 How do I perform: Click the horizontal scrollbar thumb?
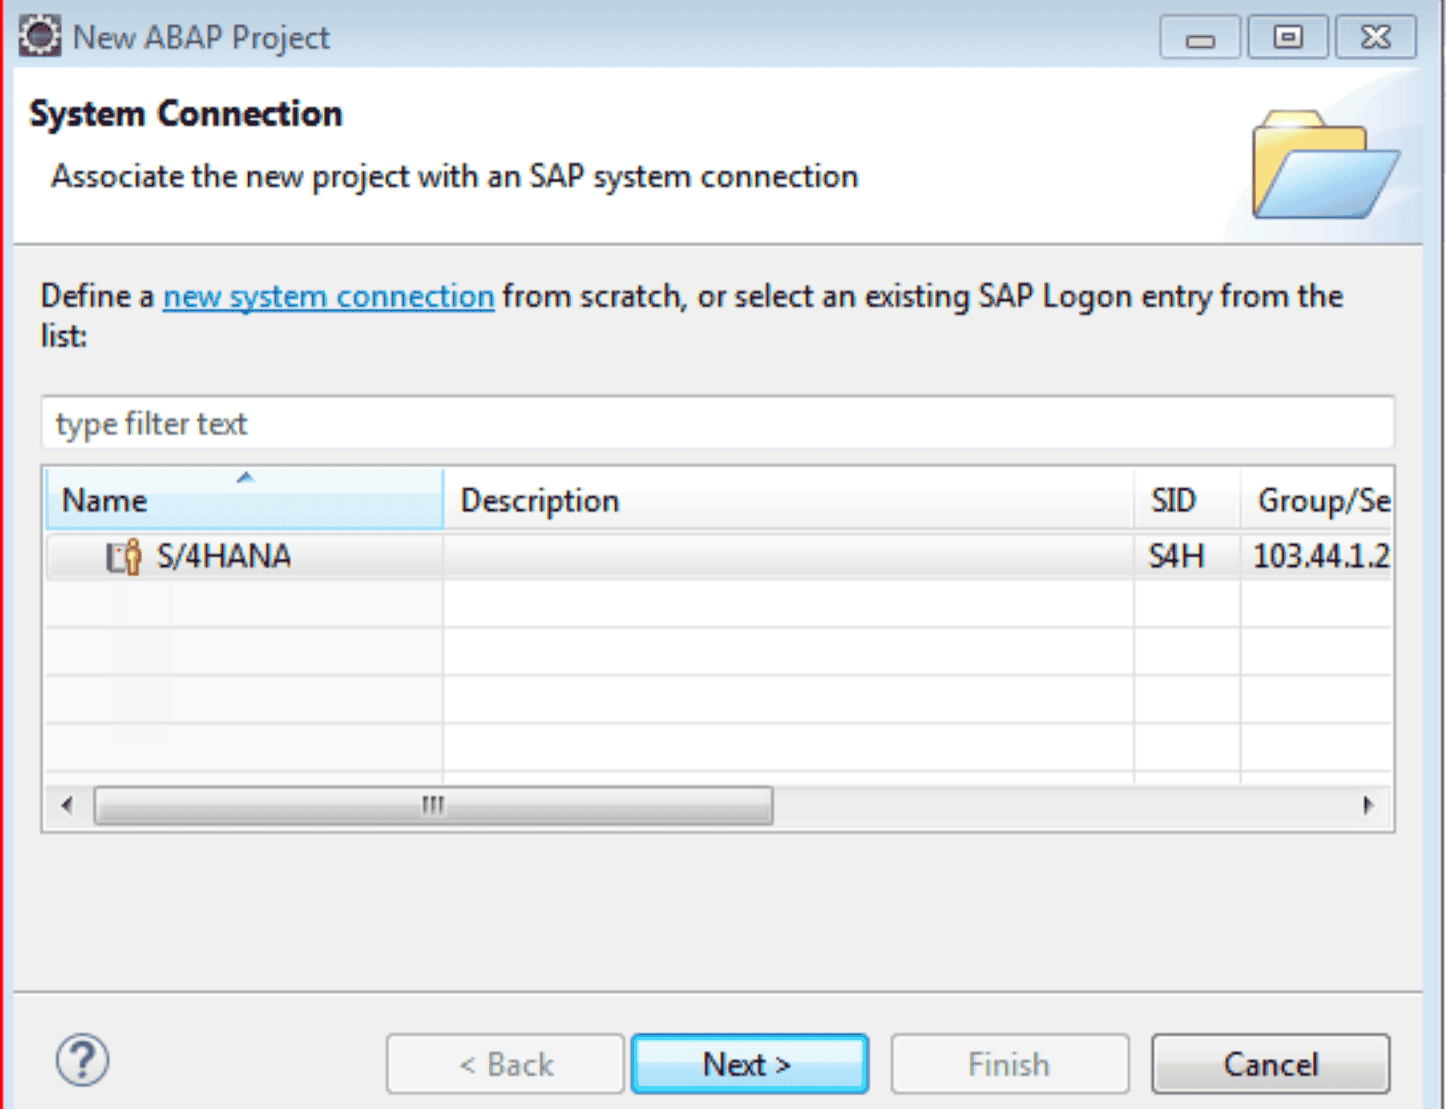(x=434, y=805)
